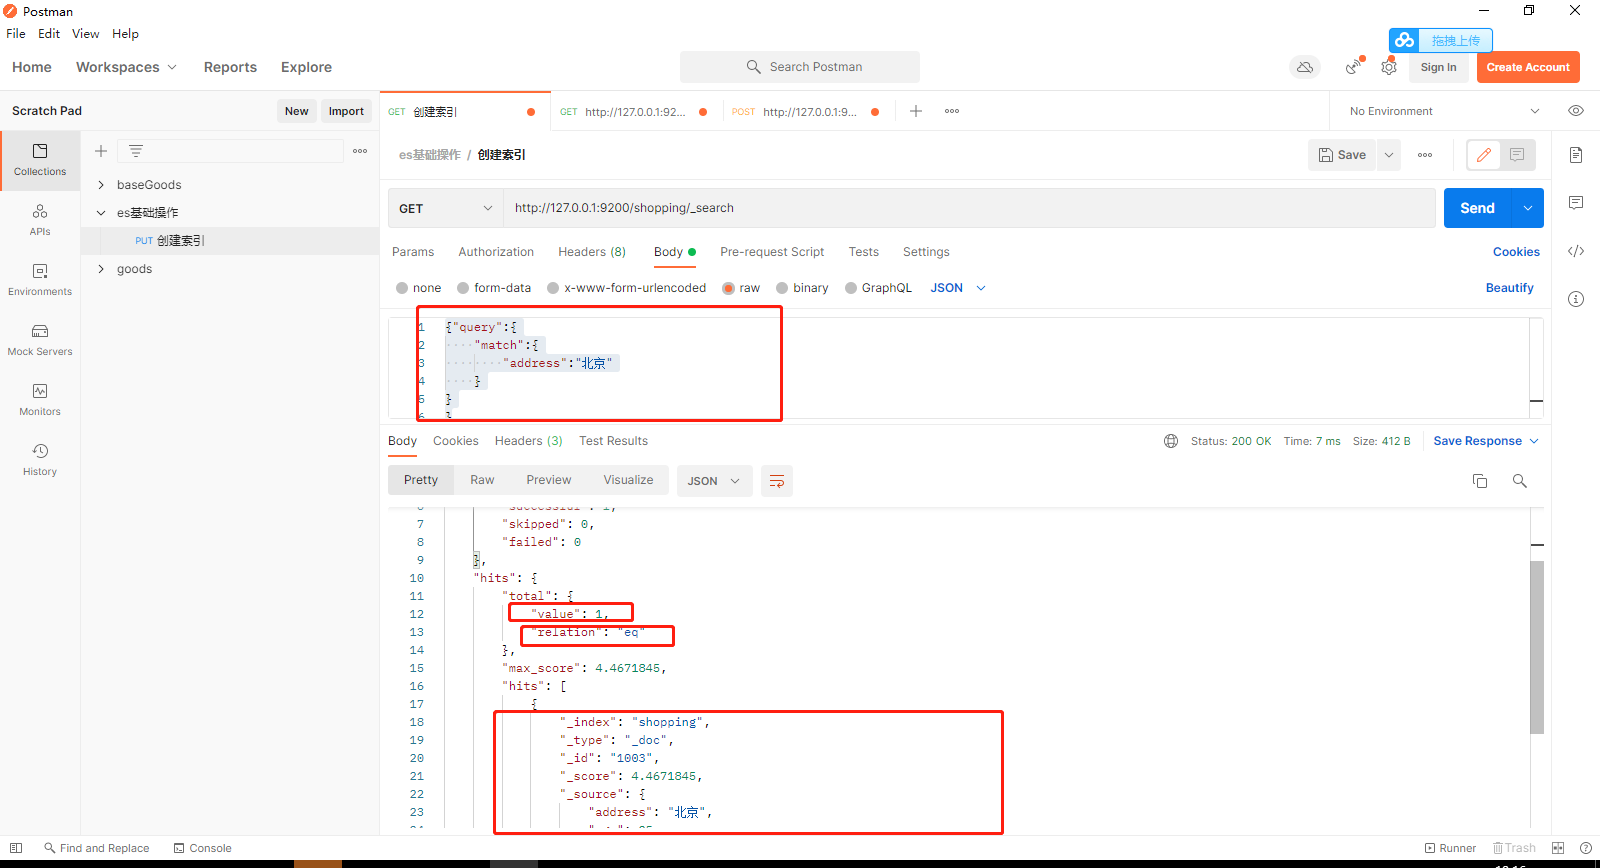Search the response with magnifier icon

point(1520,481)
